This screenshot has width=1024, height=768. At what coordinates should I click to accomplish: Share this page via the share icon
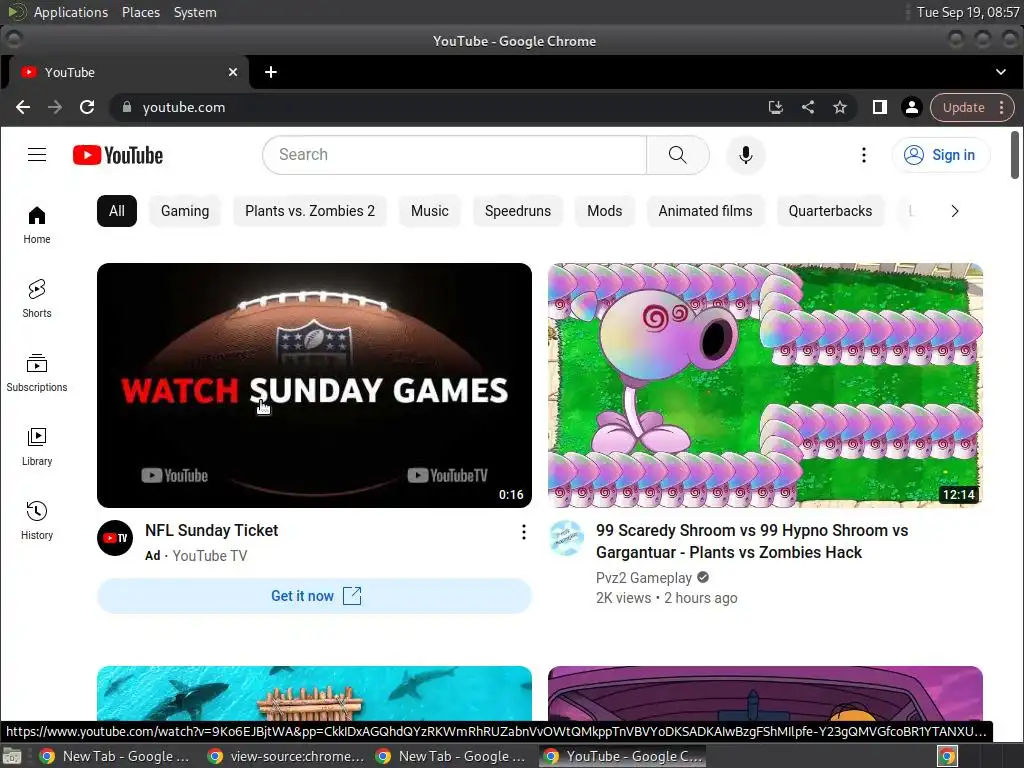[808, 107]
